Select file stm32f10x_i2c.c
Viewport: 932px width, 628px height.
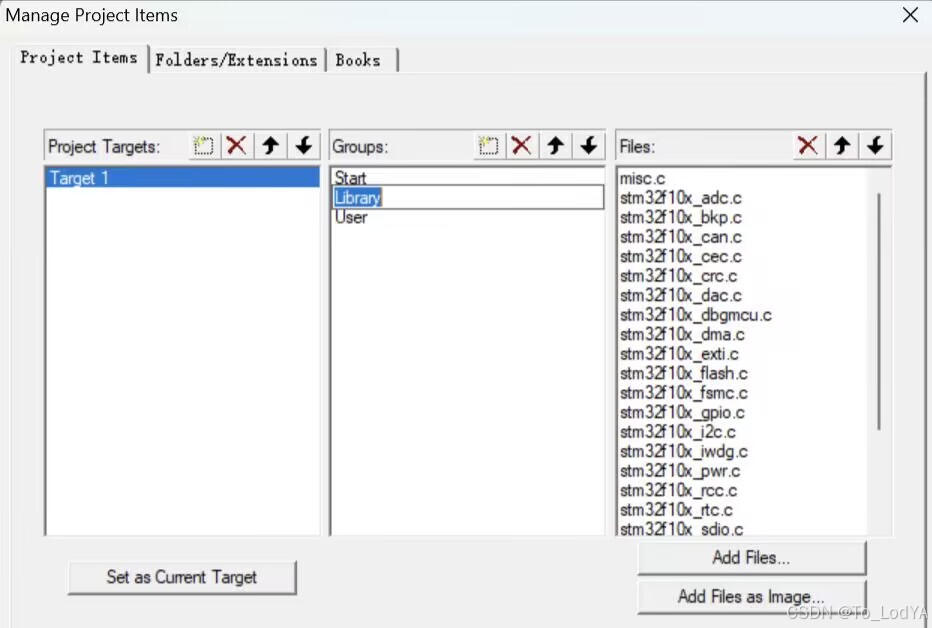coord(678,432)
